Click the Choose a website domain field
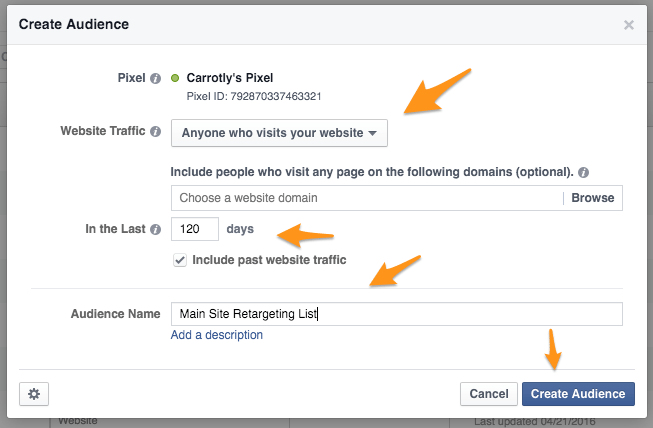The image size is (653, 428). (x=366, y=198)
